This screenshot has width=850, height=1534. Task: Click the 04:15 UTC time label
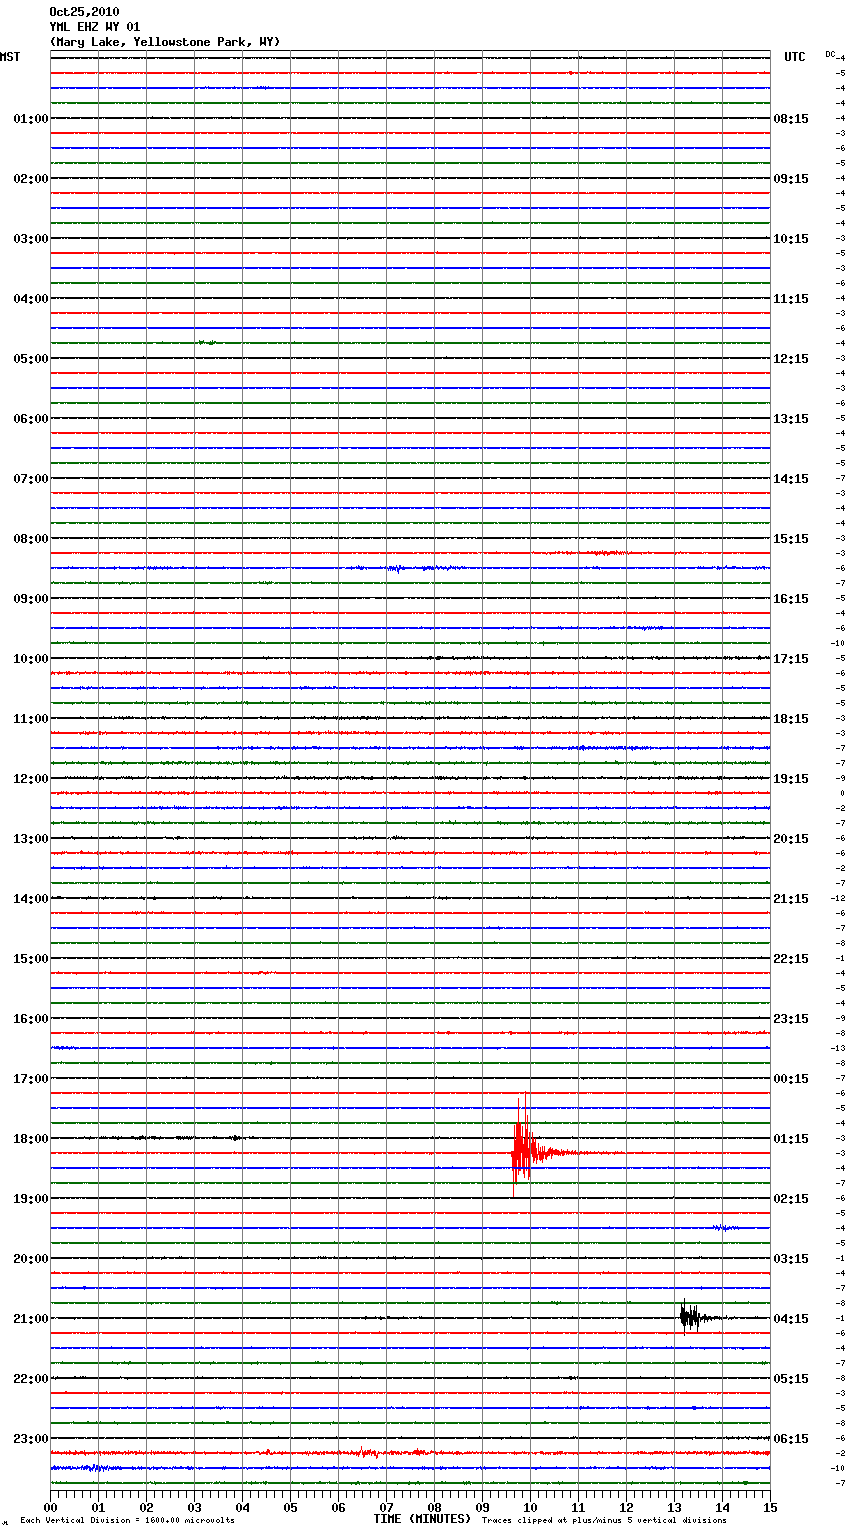791,1319
